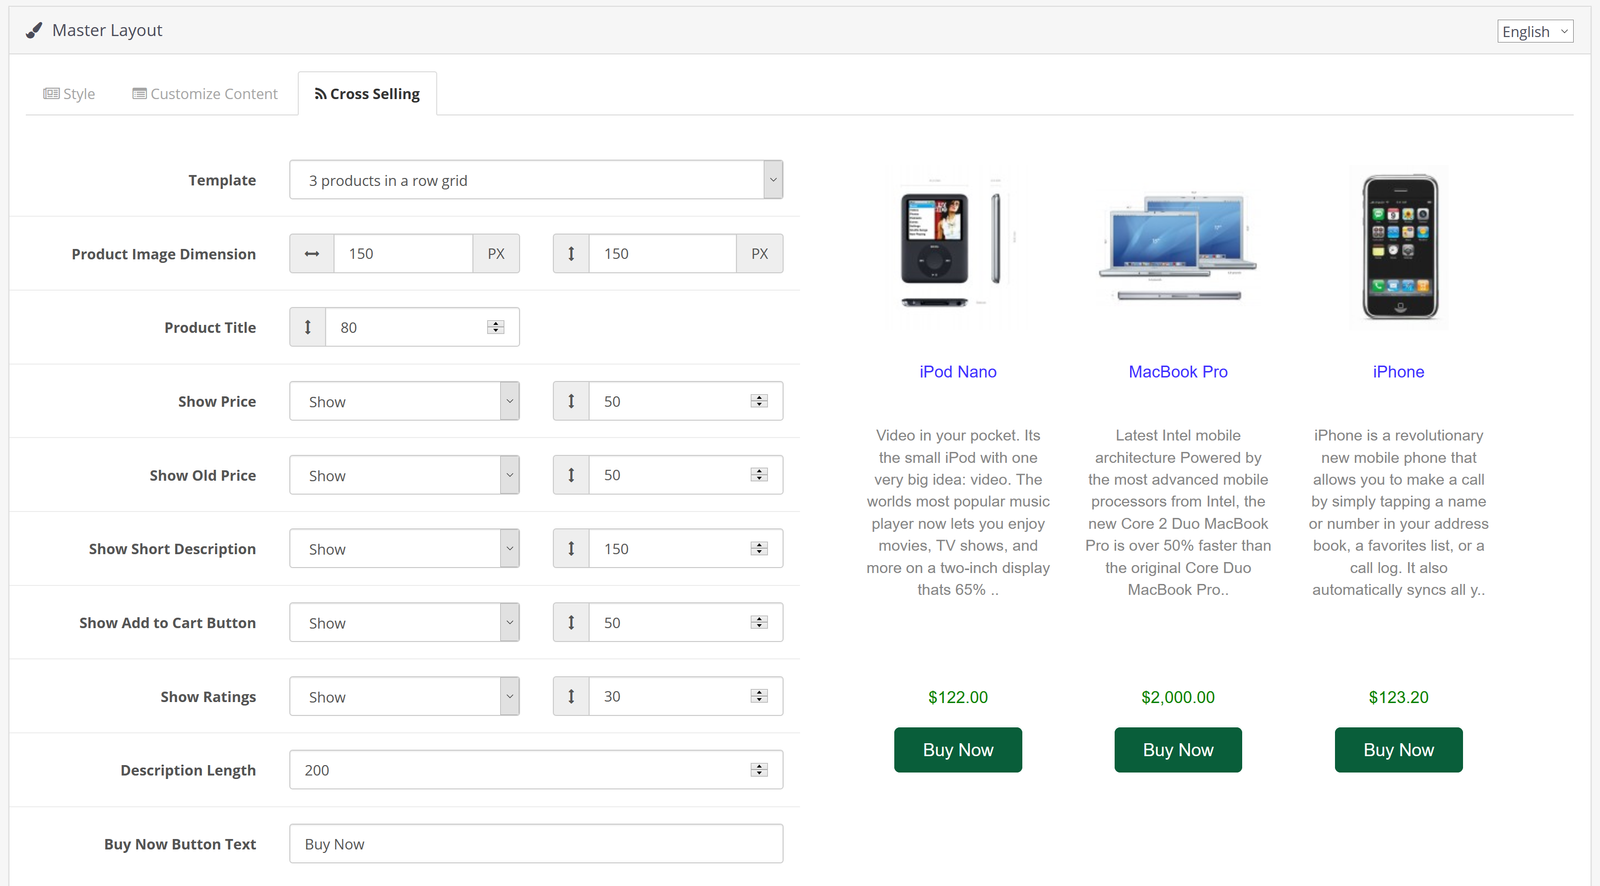Click the image height arrow icon
Image resolution: width=1600 pixels, height=886 pixels.
(571, 254)
